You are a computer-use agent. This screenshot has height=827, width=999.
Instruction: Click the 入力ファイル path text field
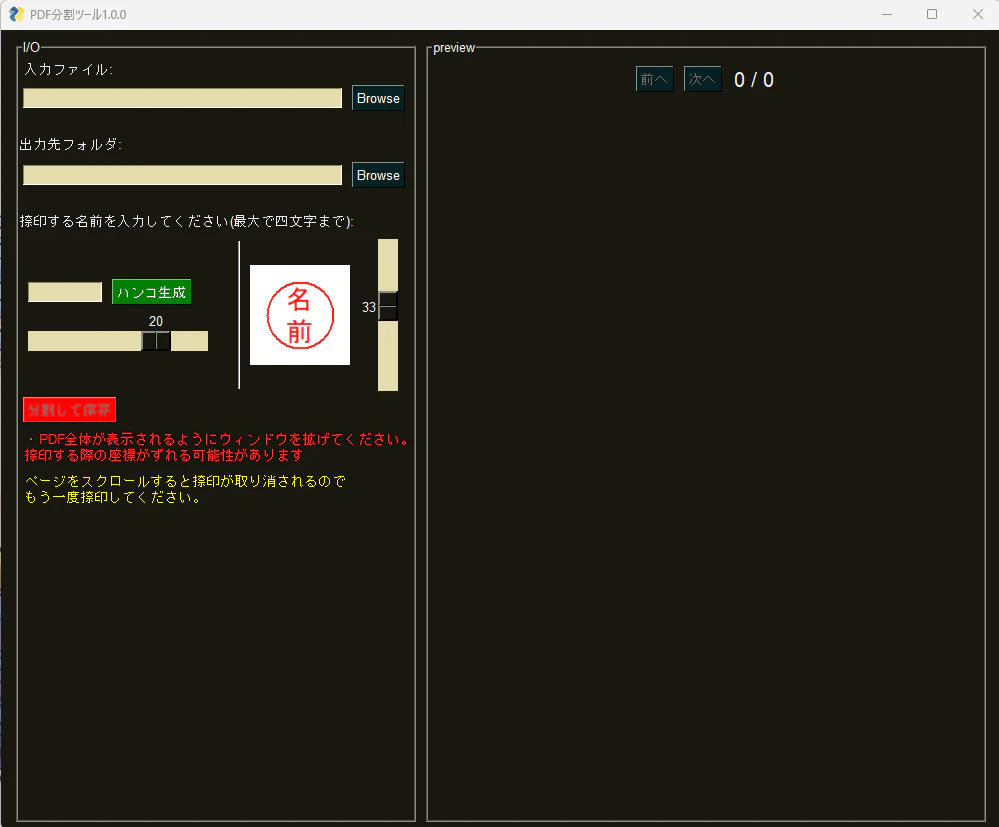point(182,98)
